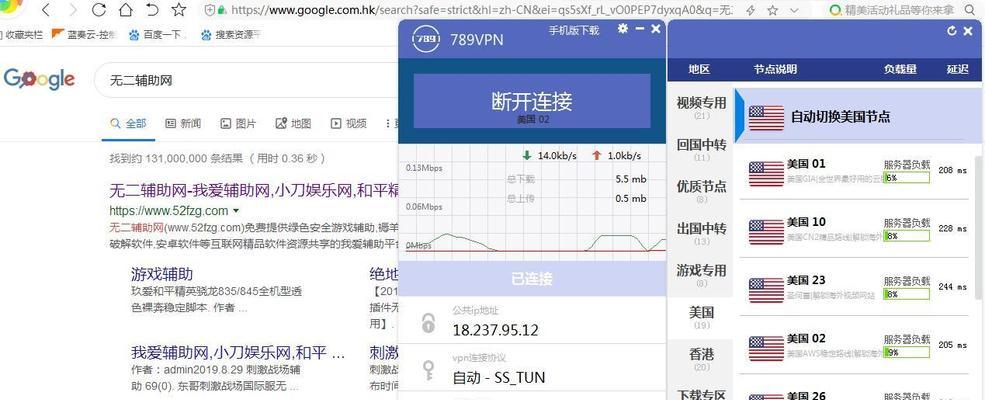
Task: Click the 已连接 status bar
Action: 532,279
